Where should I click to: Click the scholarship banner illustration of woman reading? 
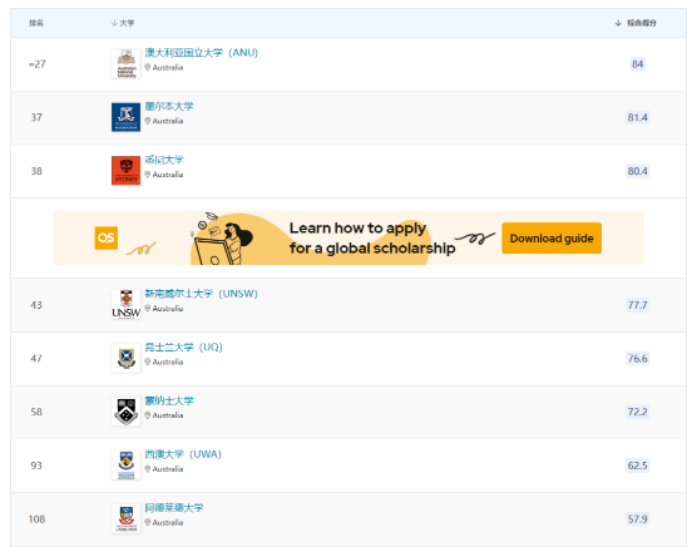pyautogui.click(x=223, y=239)
